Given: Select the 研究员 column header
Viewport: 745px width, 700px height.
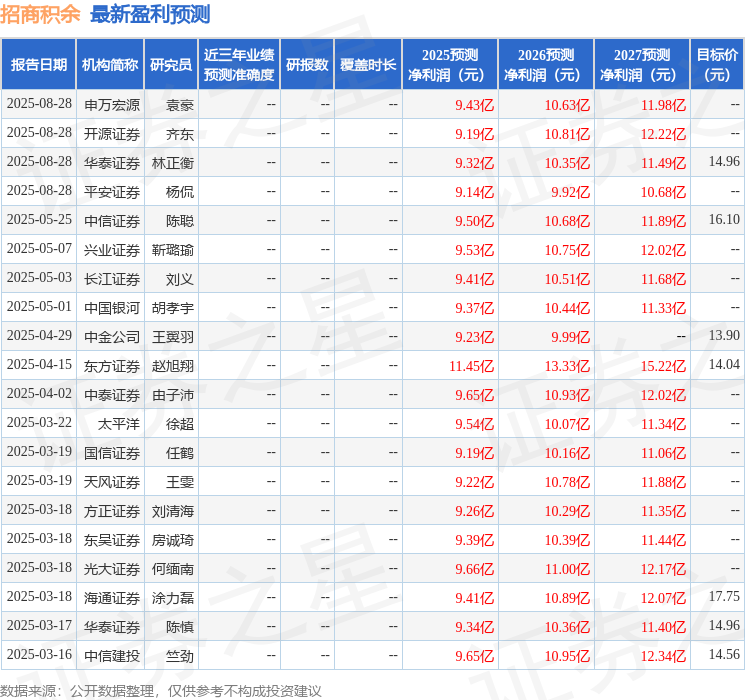Looking at the screenshot, I should coord(171,64).
